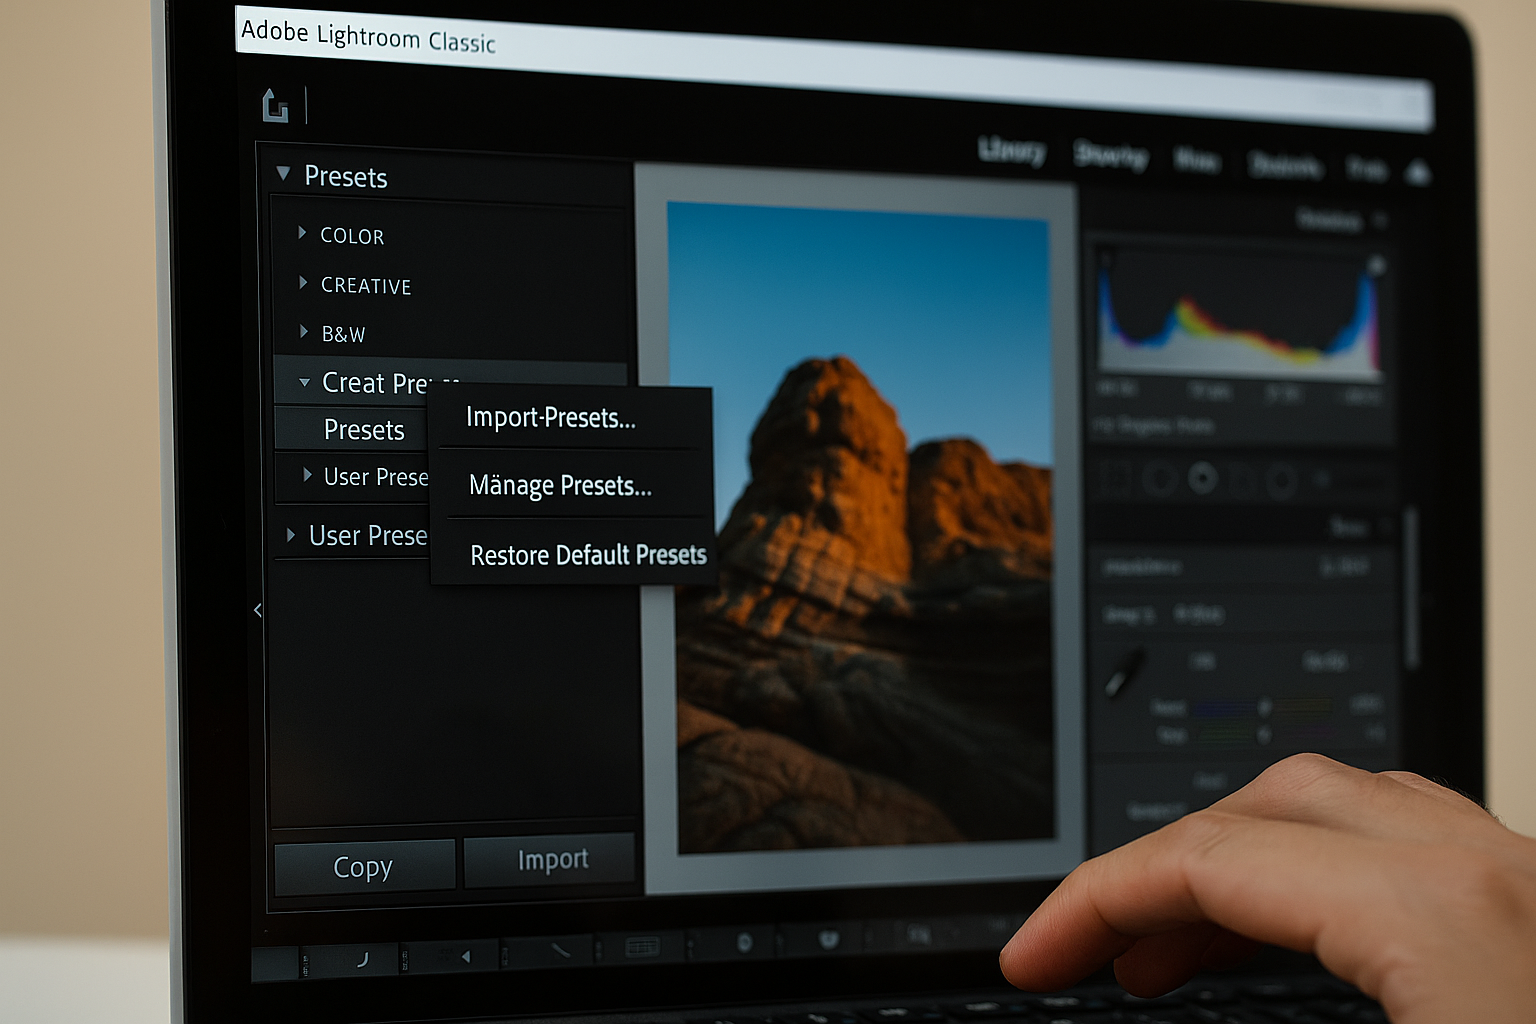Choose Manage Presets from the context menu
Viewport: 1536px width, 1024px height.
click(559, 486)
